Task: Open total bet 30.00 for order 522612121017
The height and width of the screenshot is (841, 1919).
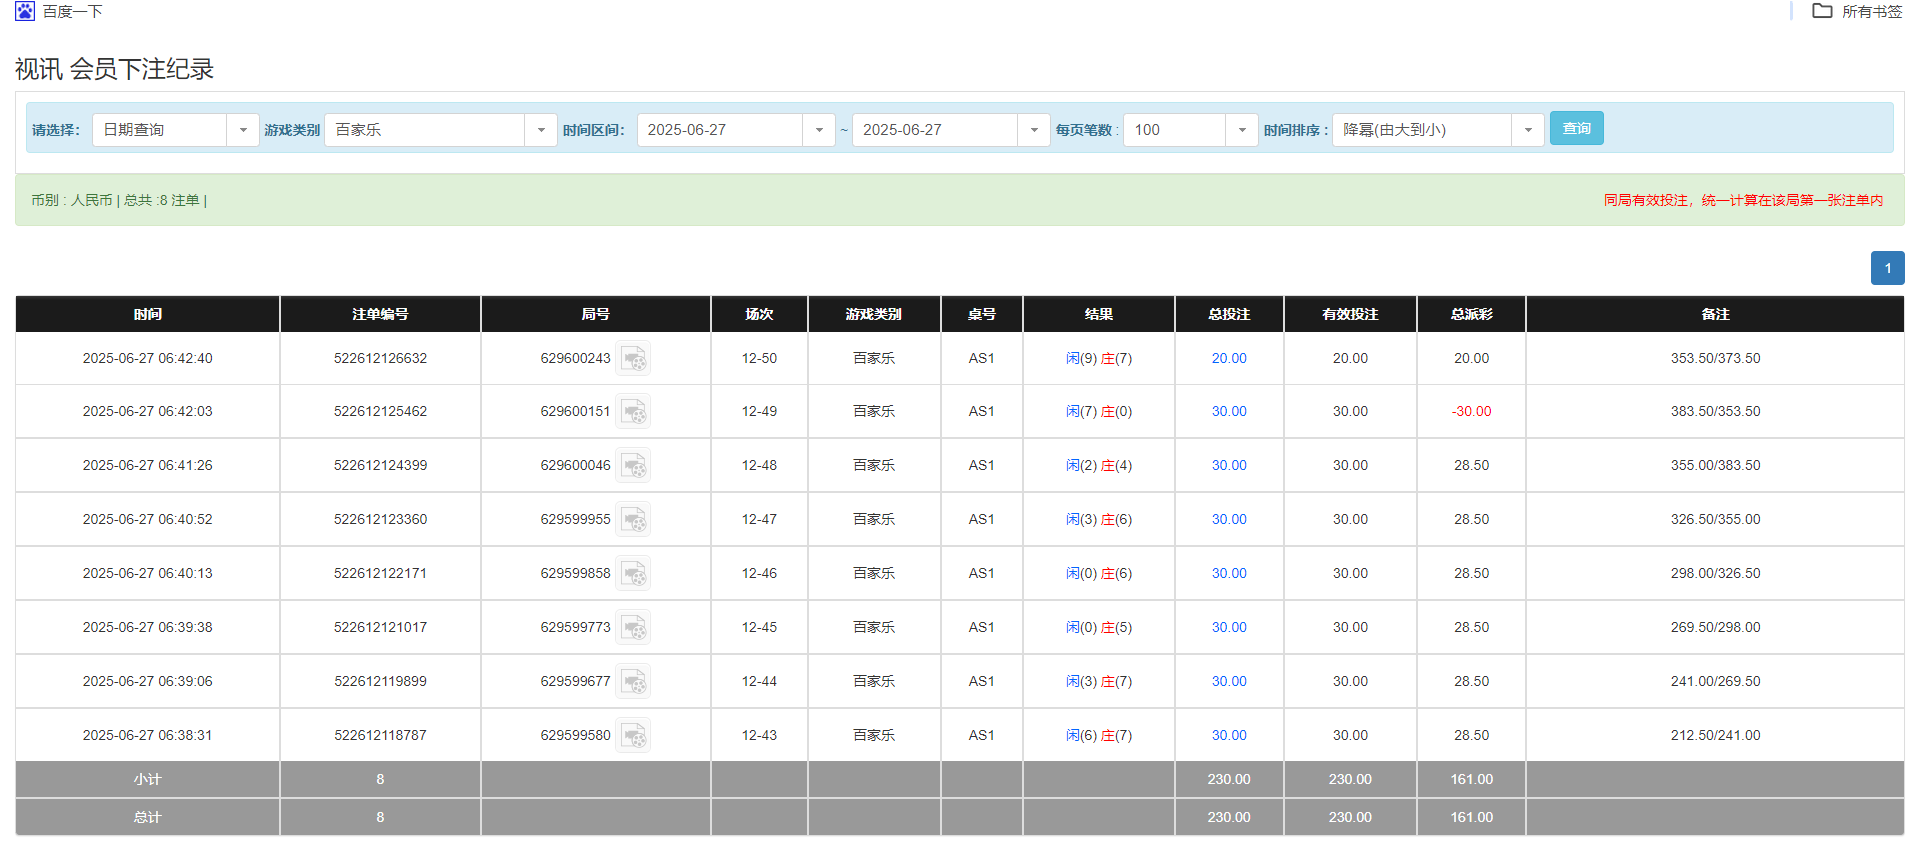Action: pyautogui.click(x=1229, y=627)
